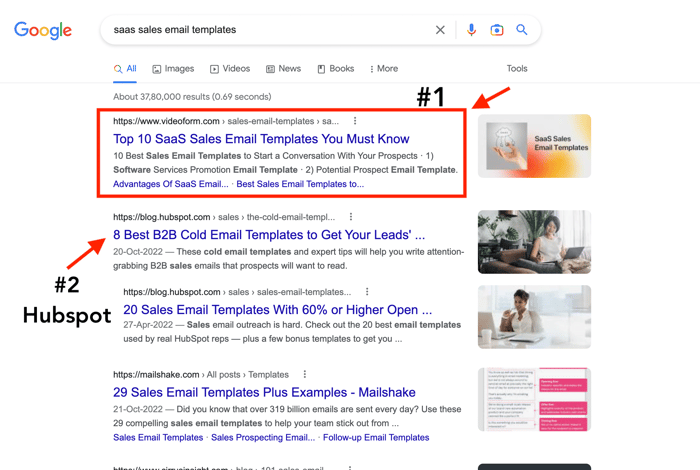700x470 pixels.
Task: Open 29 Sales Email Templates Mailshake link
Action: 264,392
